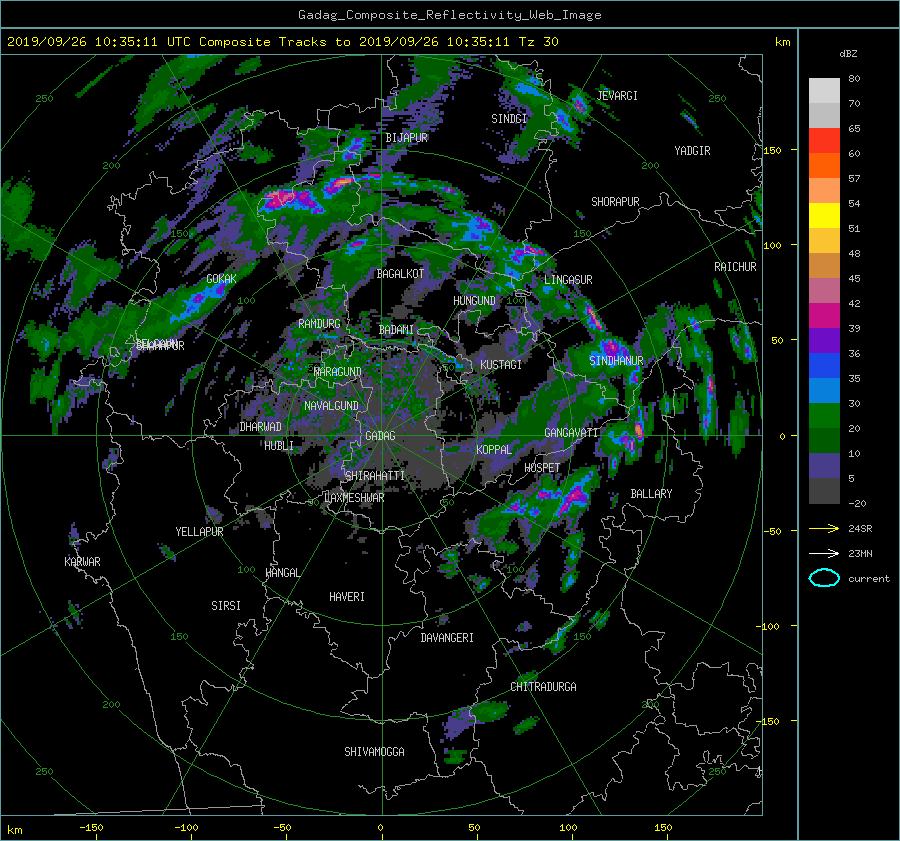This screenshot has width=900, height=841.
Task: Click the HOSPET city label
Action: (542, 468)
